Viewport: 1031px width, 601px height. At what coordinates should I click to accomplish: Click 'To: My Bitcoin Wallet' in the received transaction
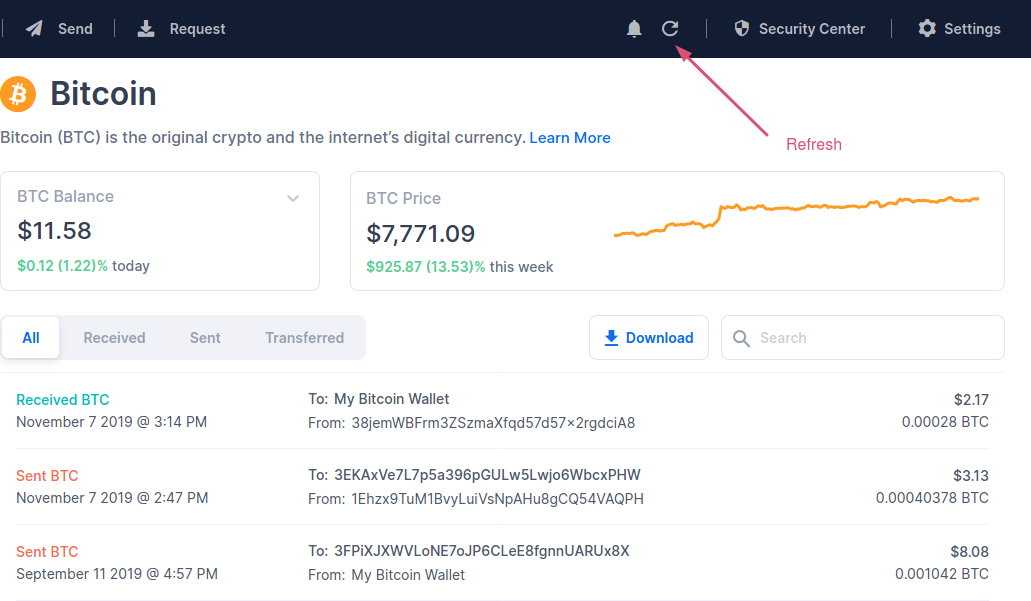pyautogui.click(x=379, y=399)
